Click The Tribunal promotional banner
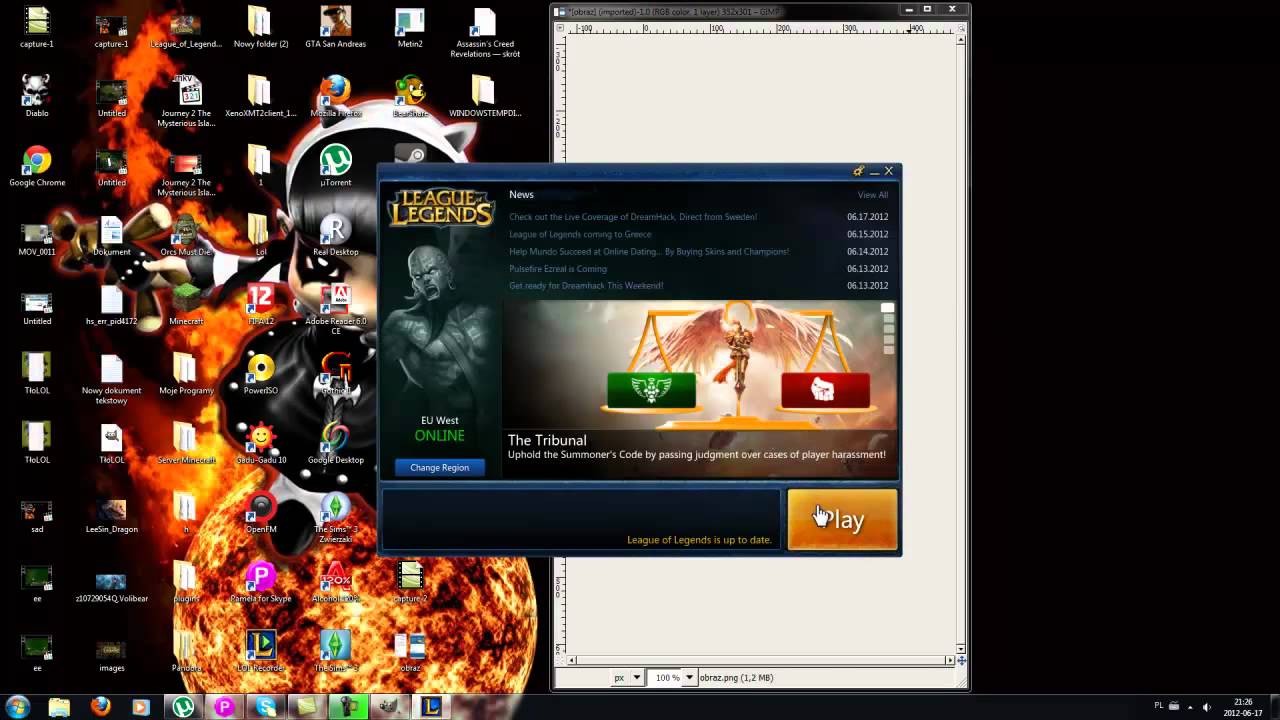 point(699,390)
